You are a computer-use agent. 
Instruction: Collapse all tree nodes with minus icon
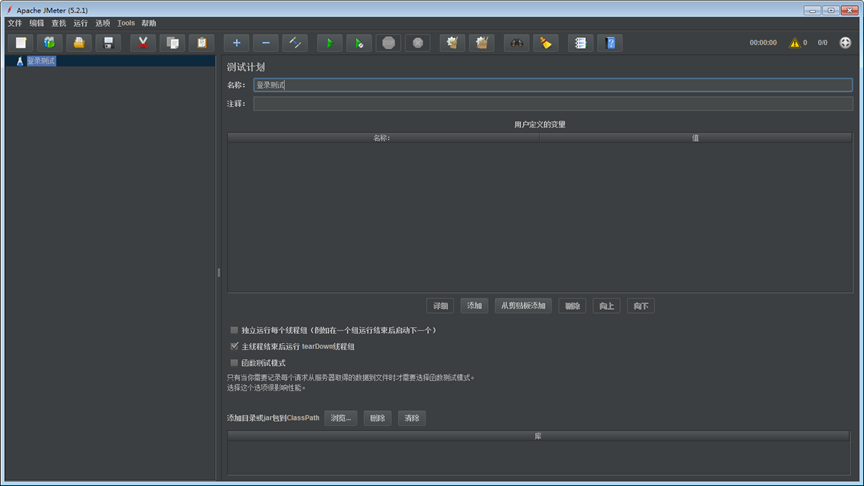(x=266, y=43)
